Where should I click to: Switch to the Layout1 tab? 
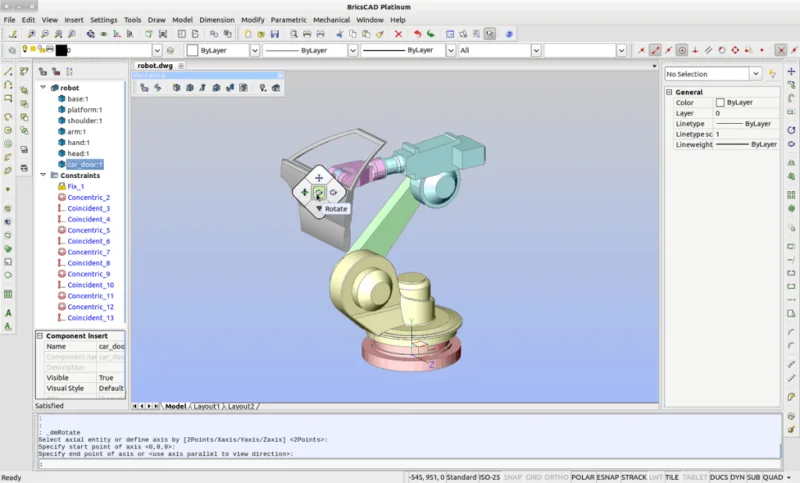click(206, 406)
